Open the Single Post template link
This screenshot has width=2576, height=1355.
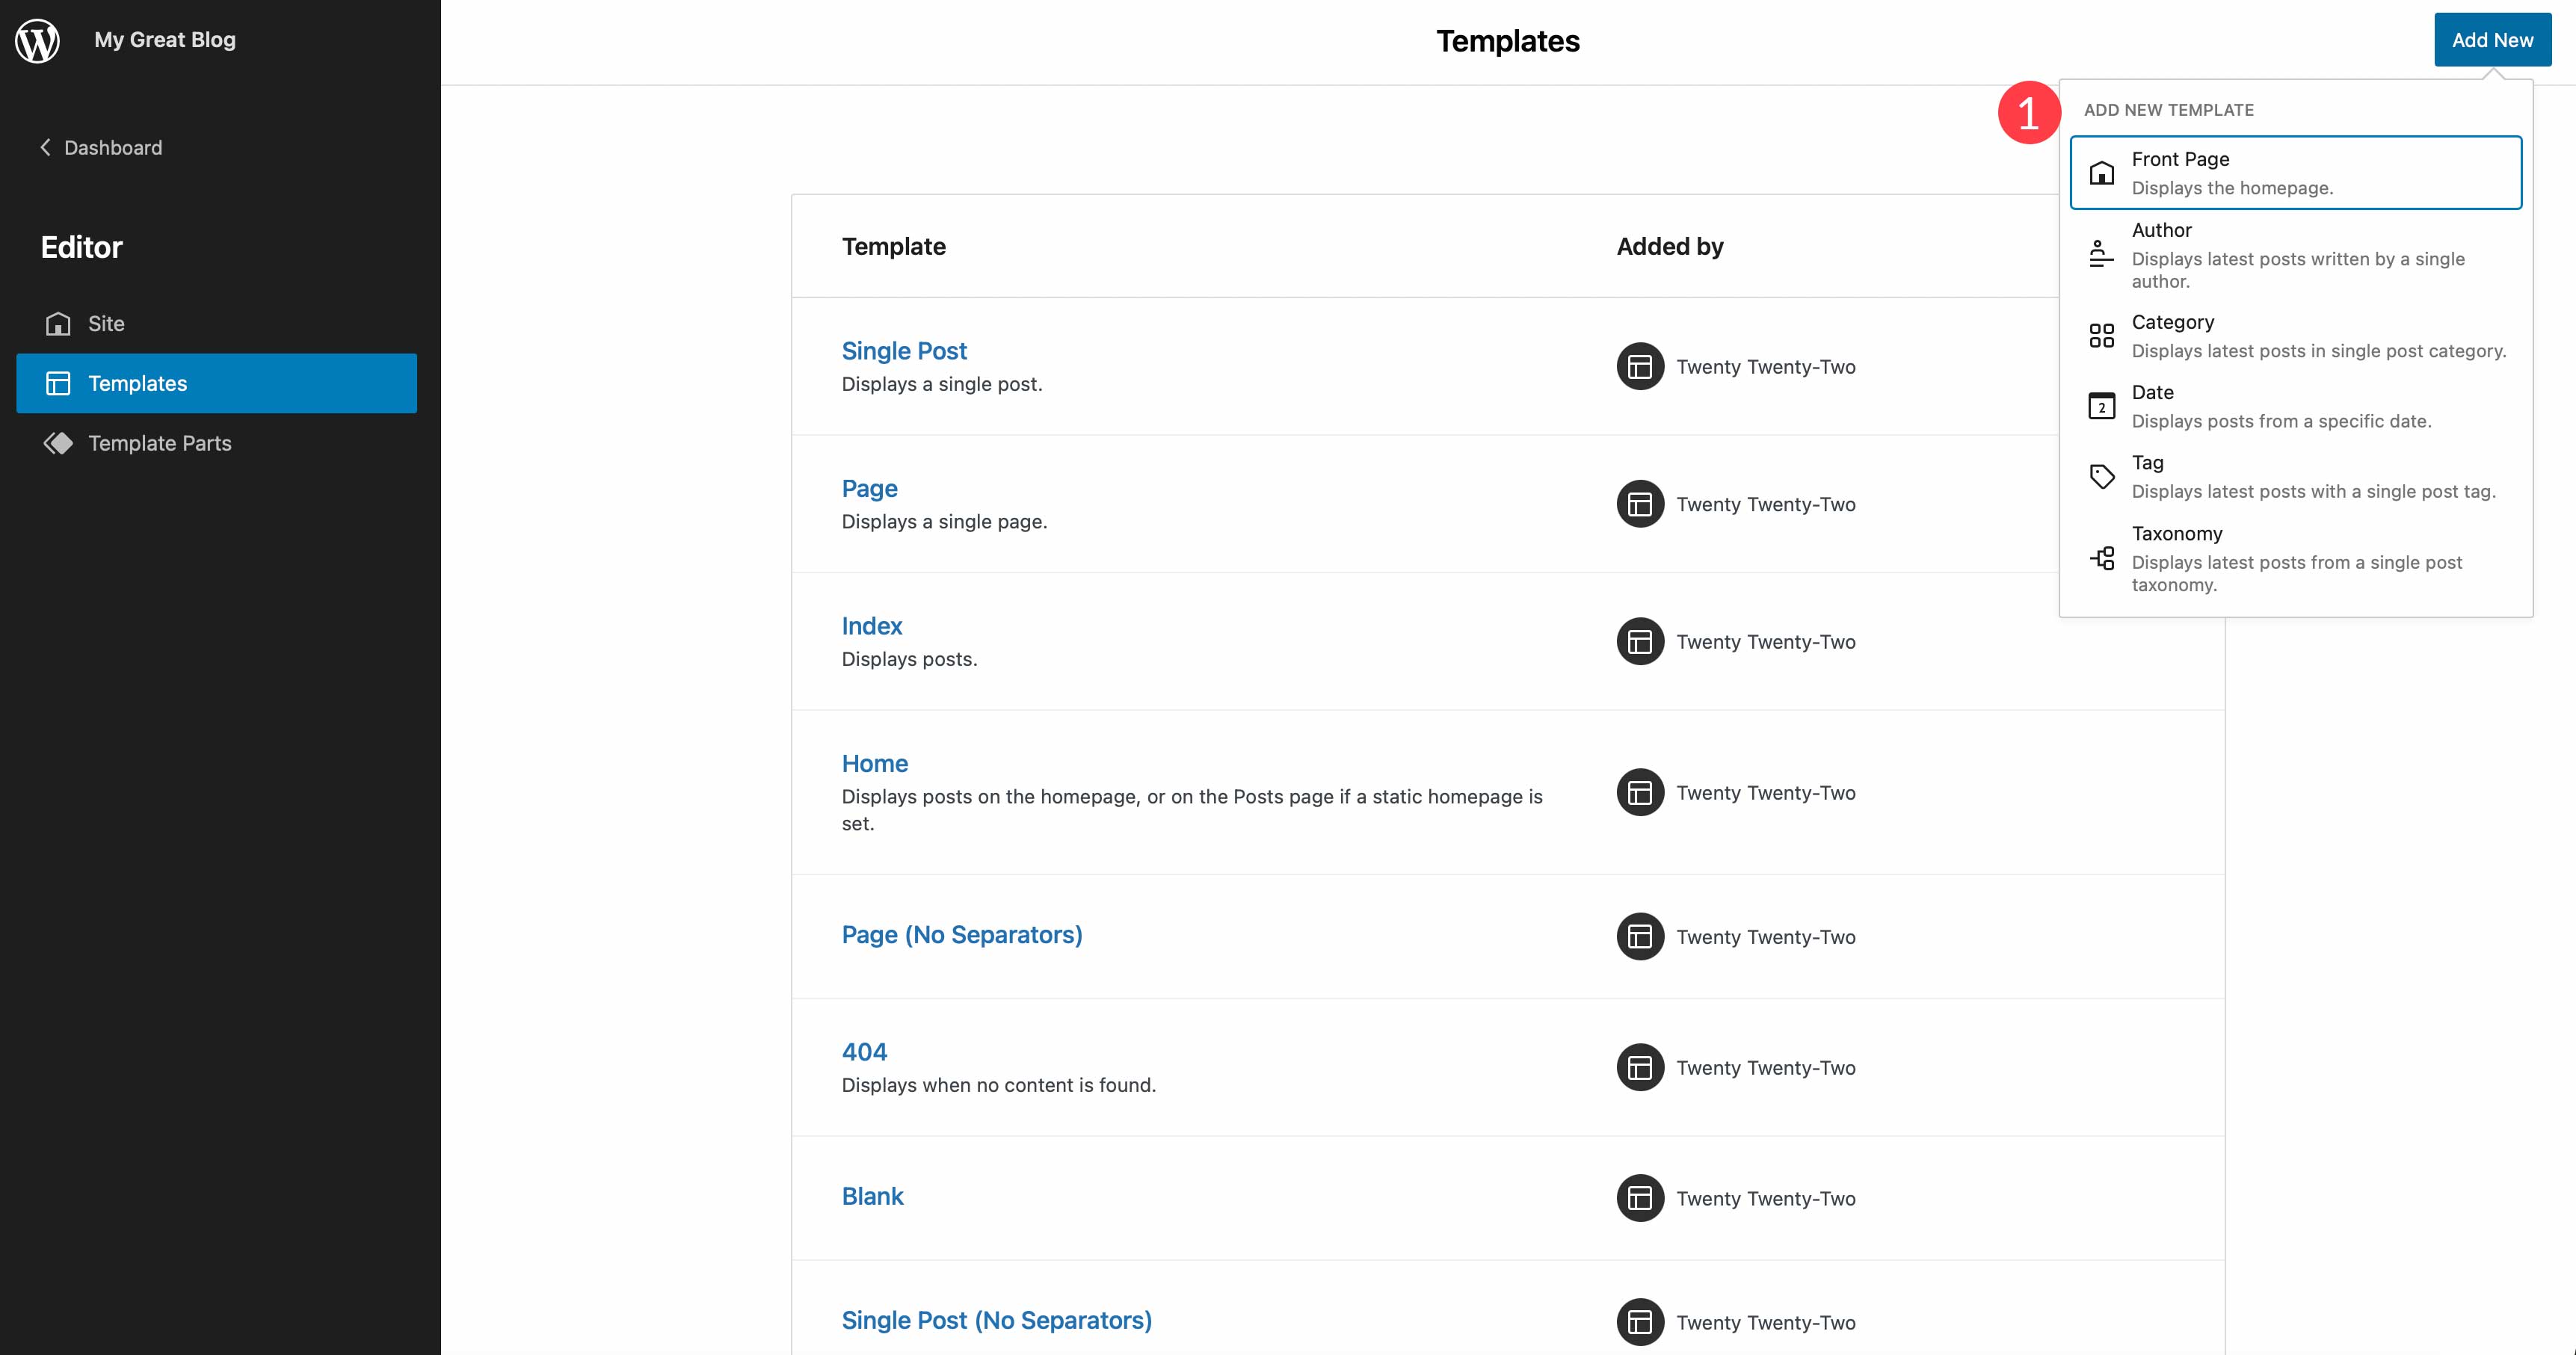pos(903,351)
